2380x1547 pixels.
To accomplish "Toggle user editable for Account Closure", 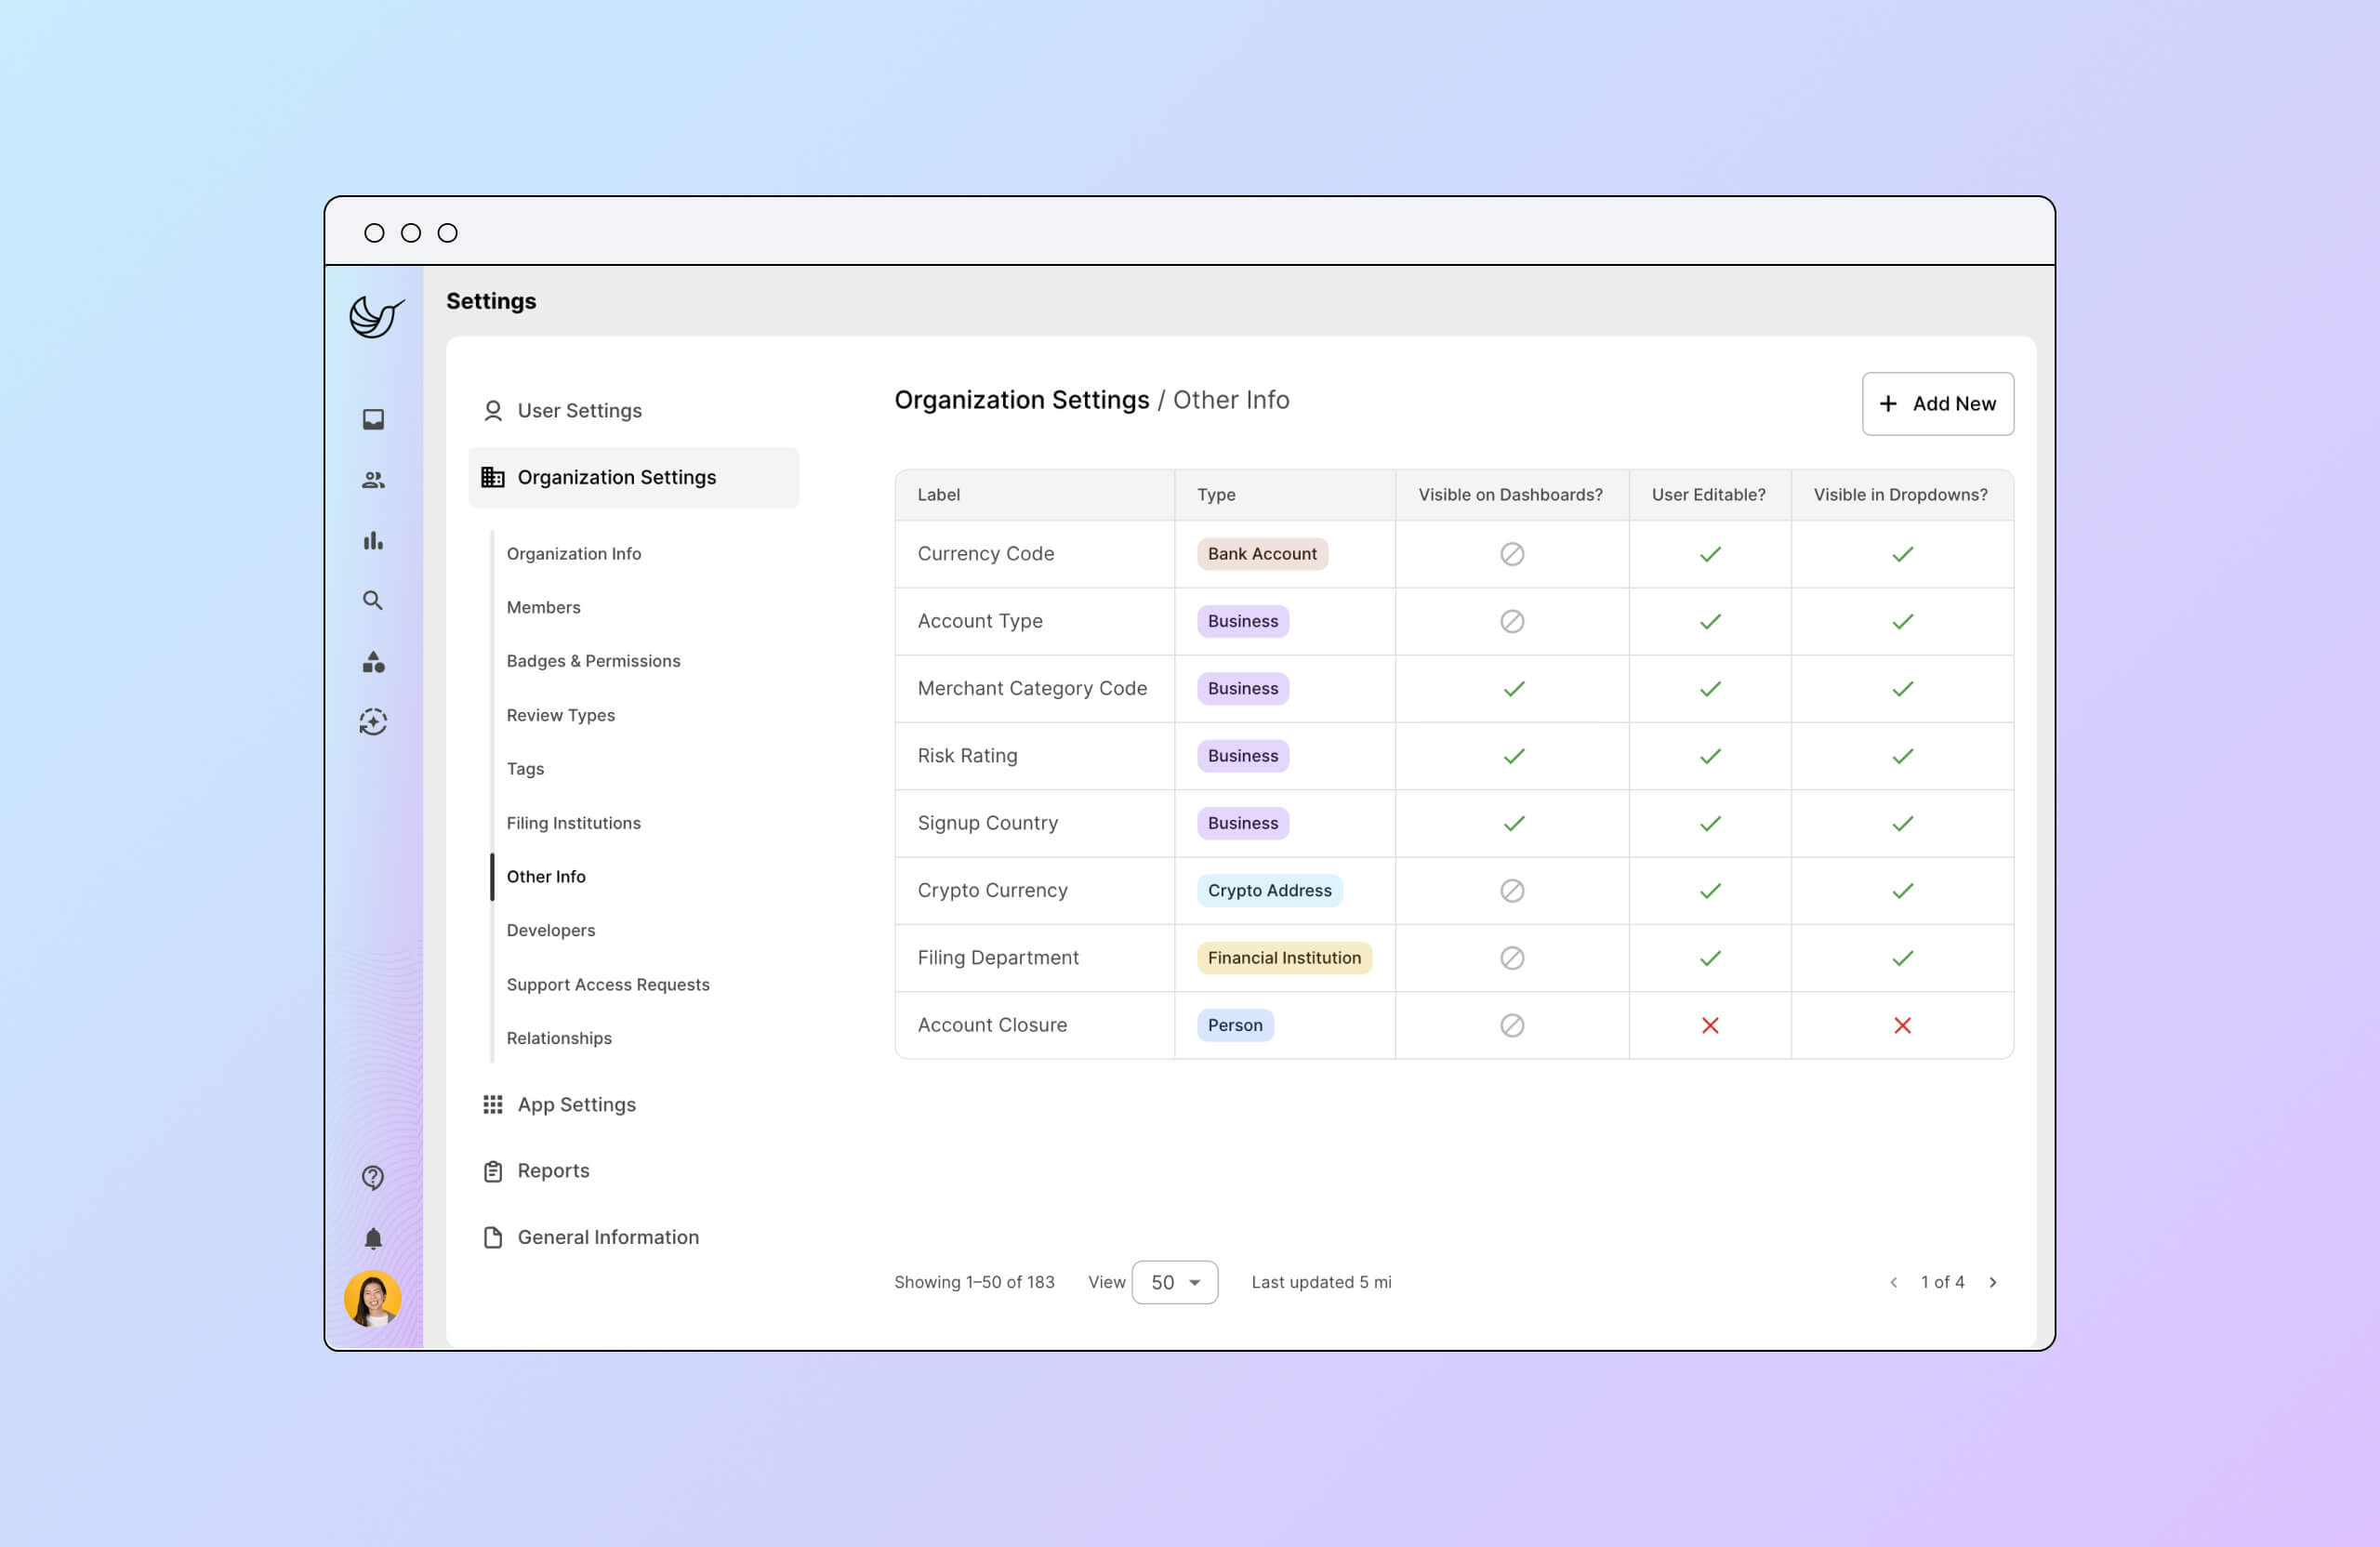I will 1709,1024.
